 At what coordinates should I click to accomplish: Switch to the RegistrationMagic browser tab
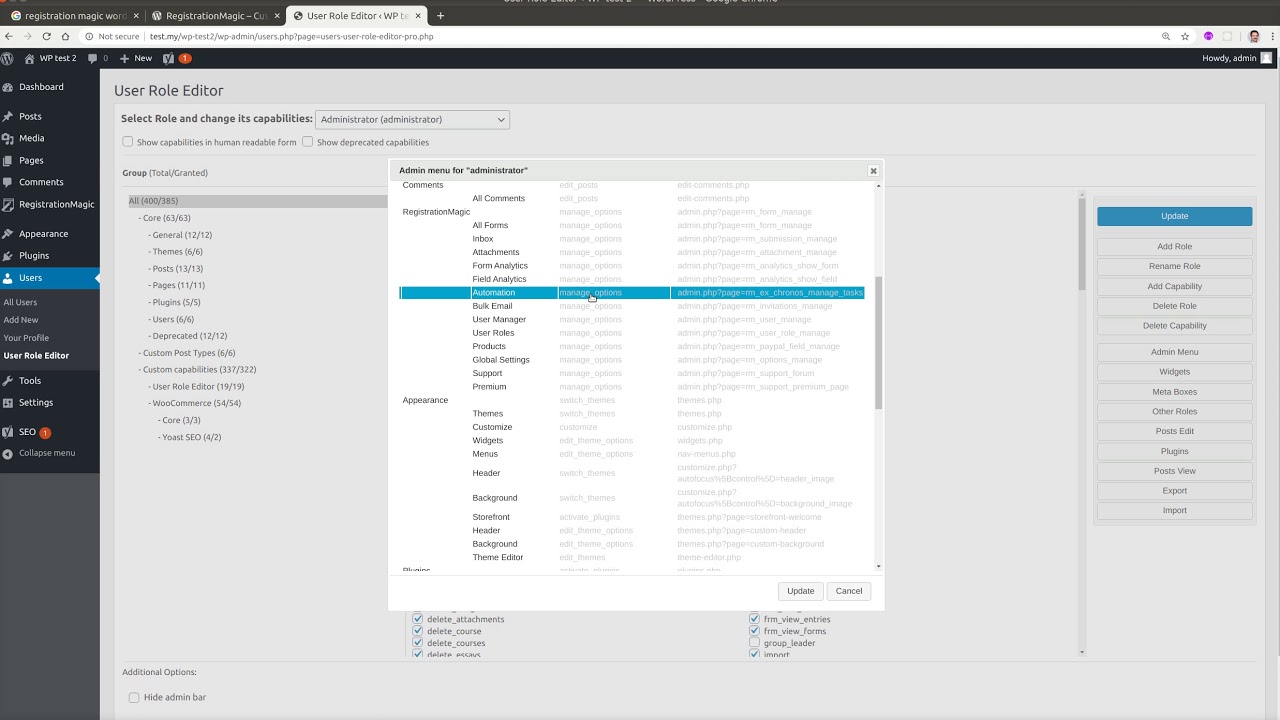(x=215, y=16)
